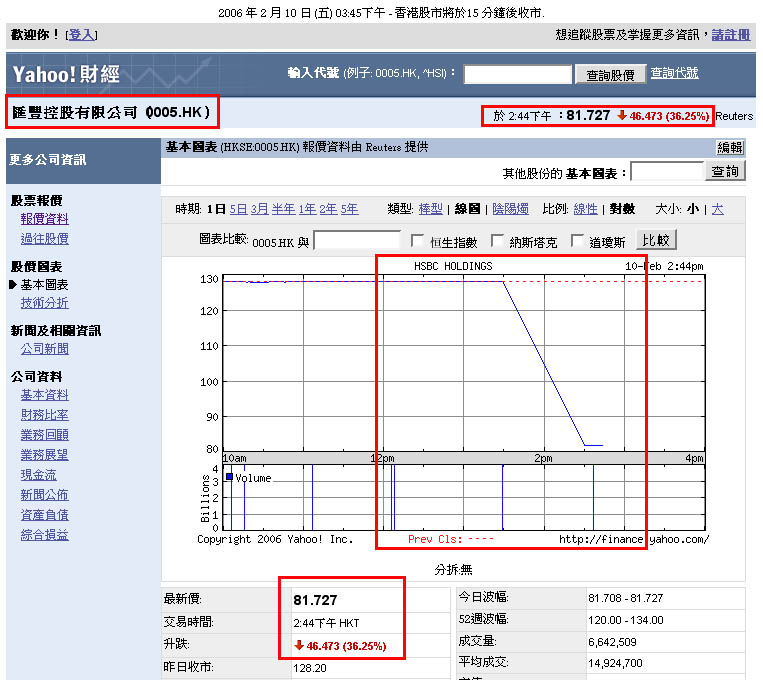
Task: Open 業務回顧 in the sidebar
Action: (x=44, y=435)
